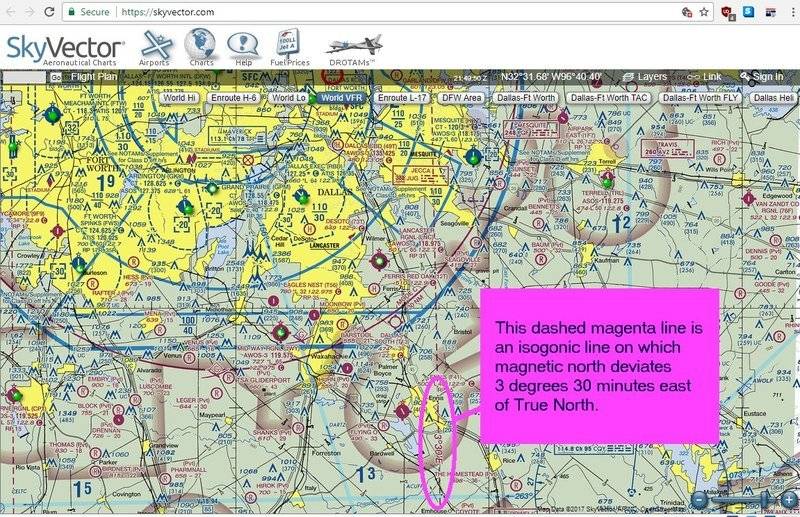Select the Enroute H-6 chart tab
Image resolution: width=800 pixels, height=517 pixels.
[233, 98]
